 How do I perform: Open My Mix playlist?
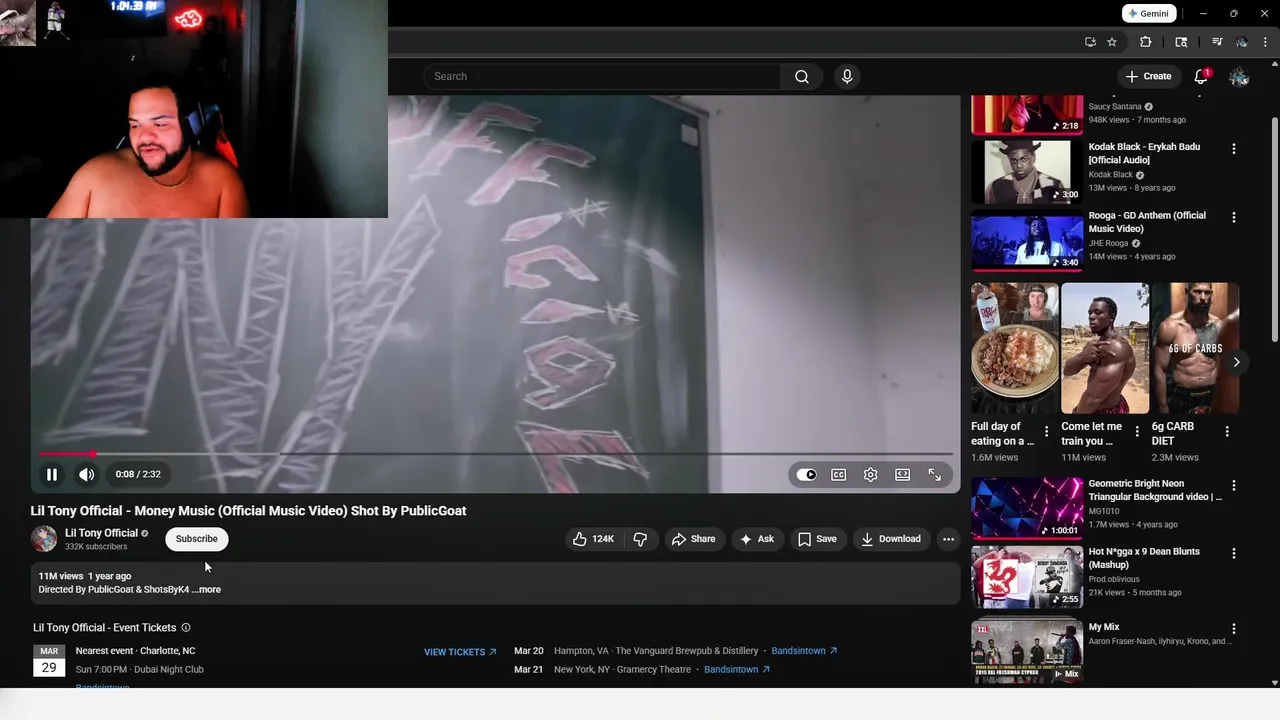pyautogui.click(x=1027, y=650)
